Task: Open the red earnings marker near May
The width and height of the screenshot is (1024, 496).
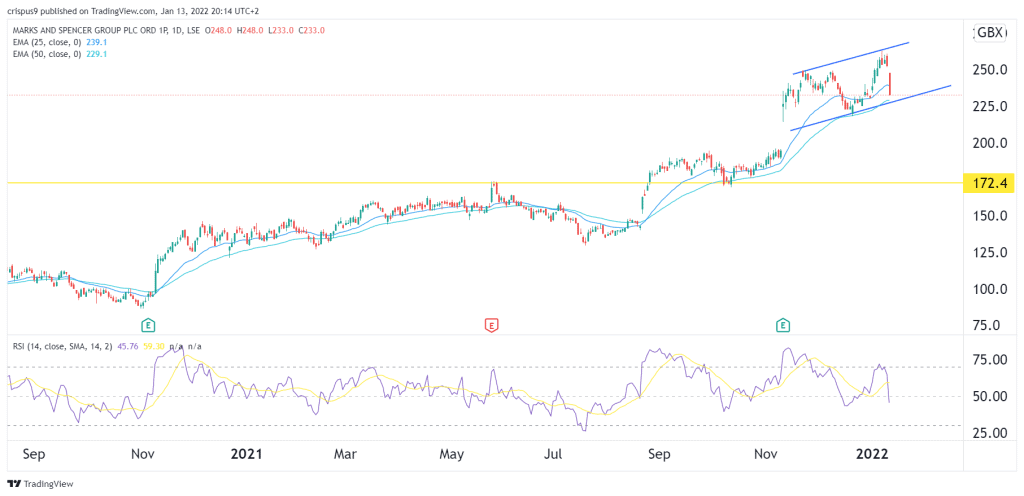Action: [490, 324]
